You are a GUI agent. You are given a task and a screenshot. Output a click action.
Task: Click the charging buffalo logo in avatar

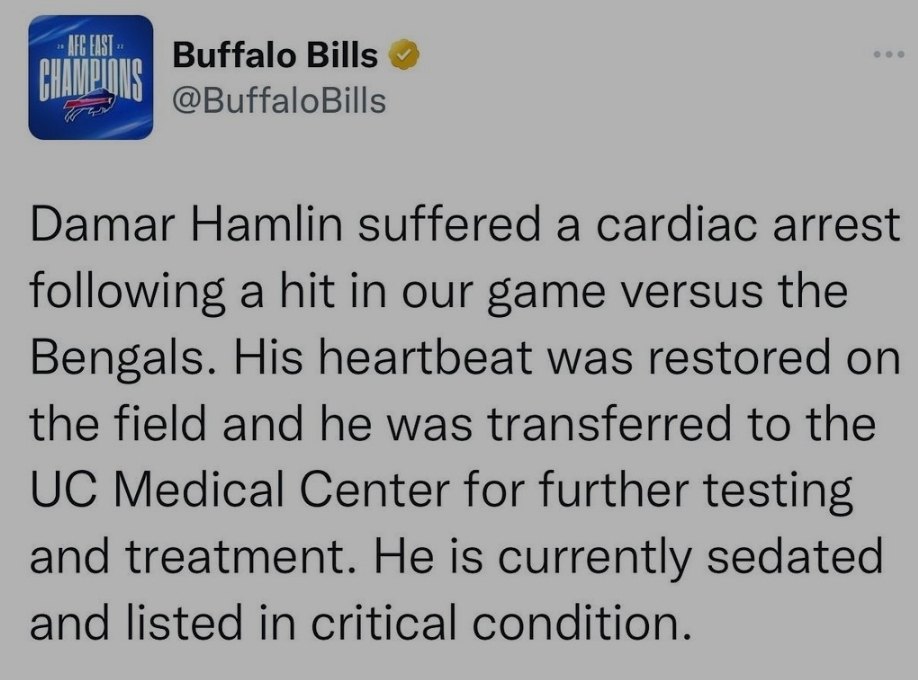pyautogui.click(x=90, y=104)
